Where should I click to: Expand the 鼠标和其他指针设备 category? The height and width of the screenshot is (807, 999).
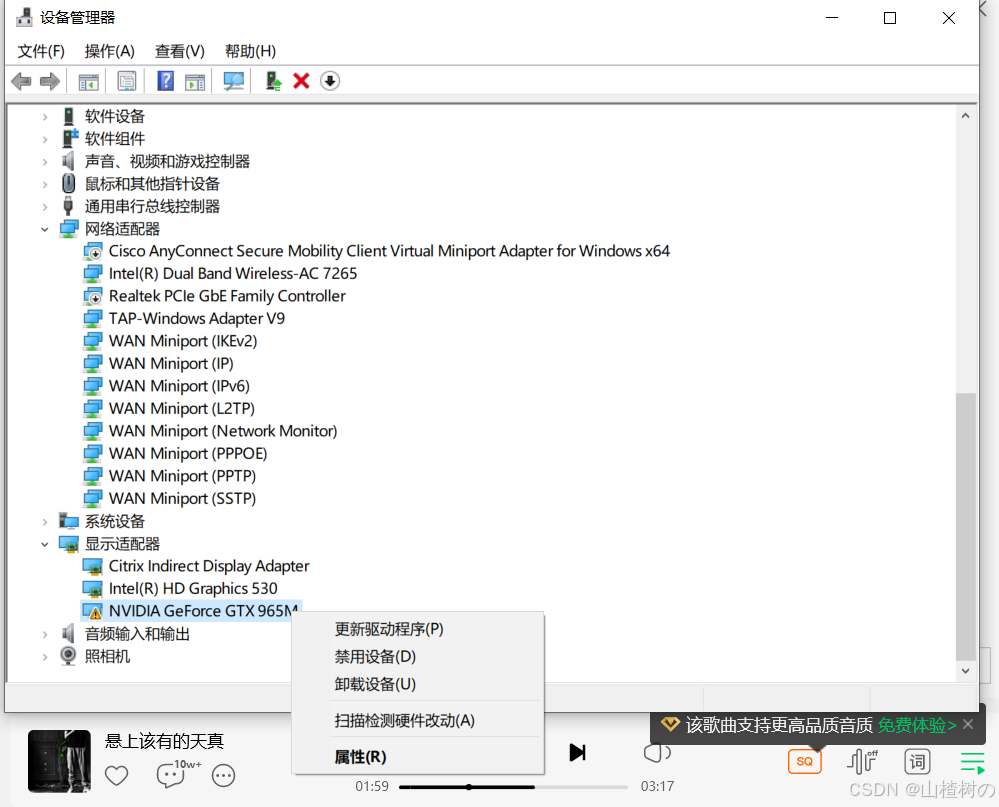tap(45, 184)
